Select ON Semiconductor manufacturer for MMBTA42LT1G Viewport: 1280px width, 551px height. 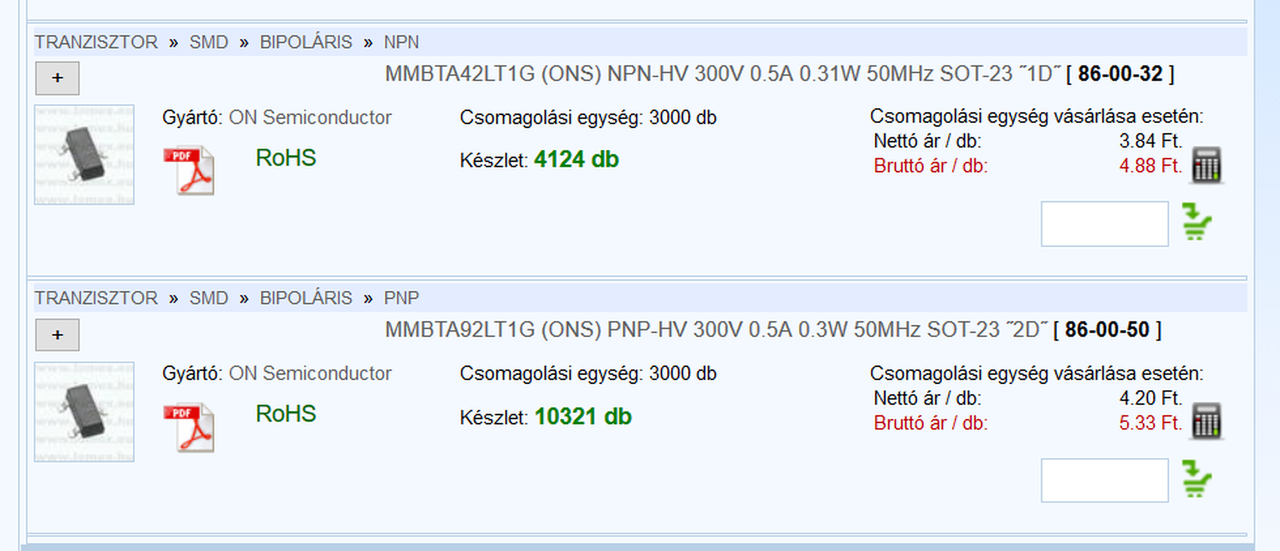click(x=310, y=118)
